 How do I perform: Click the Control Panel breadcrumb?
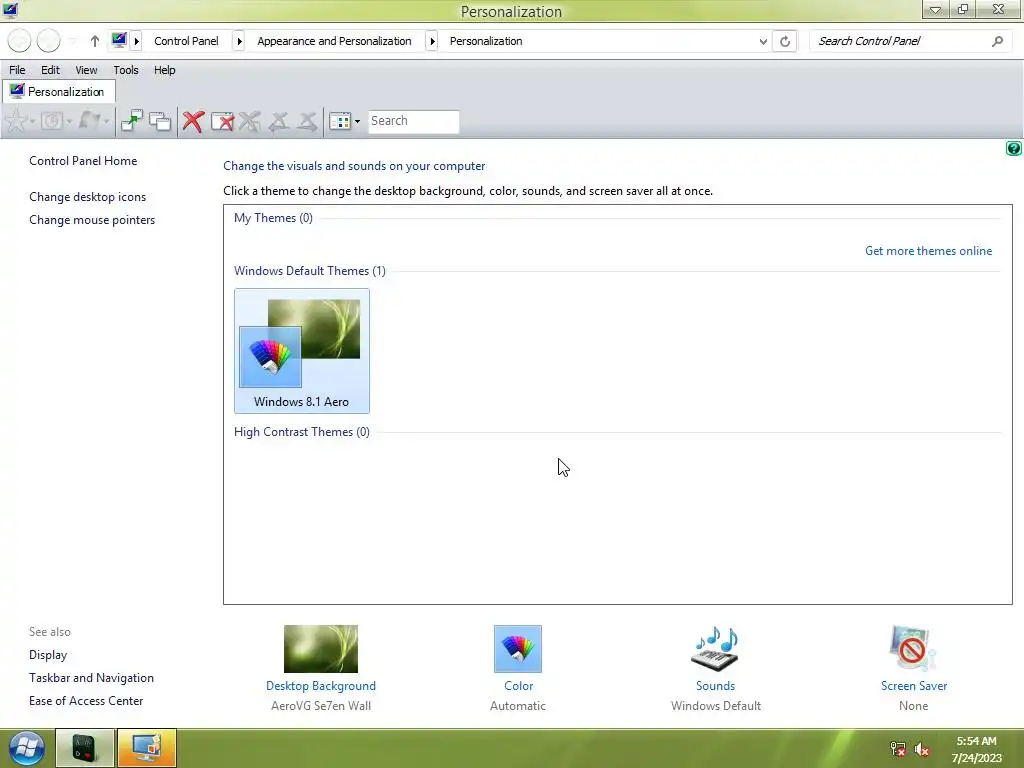(186, 41)
